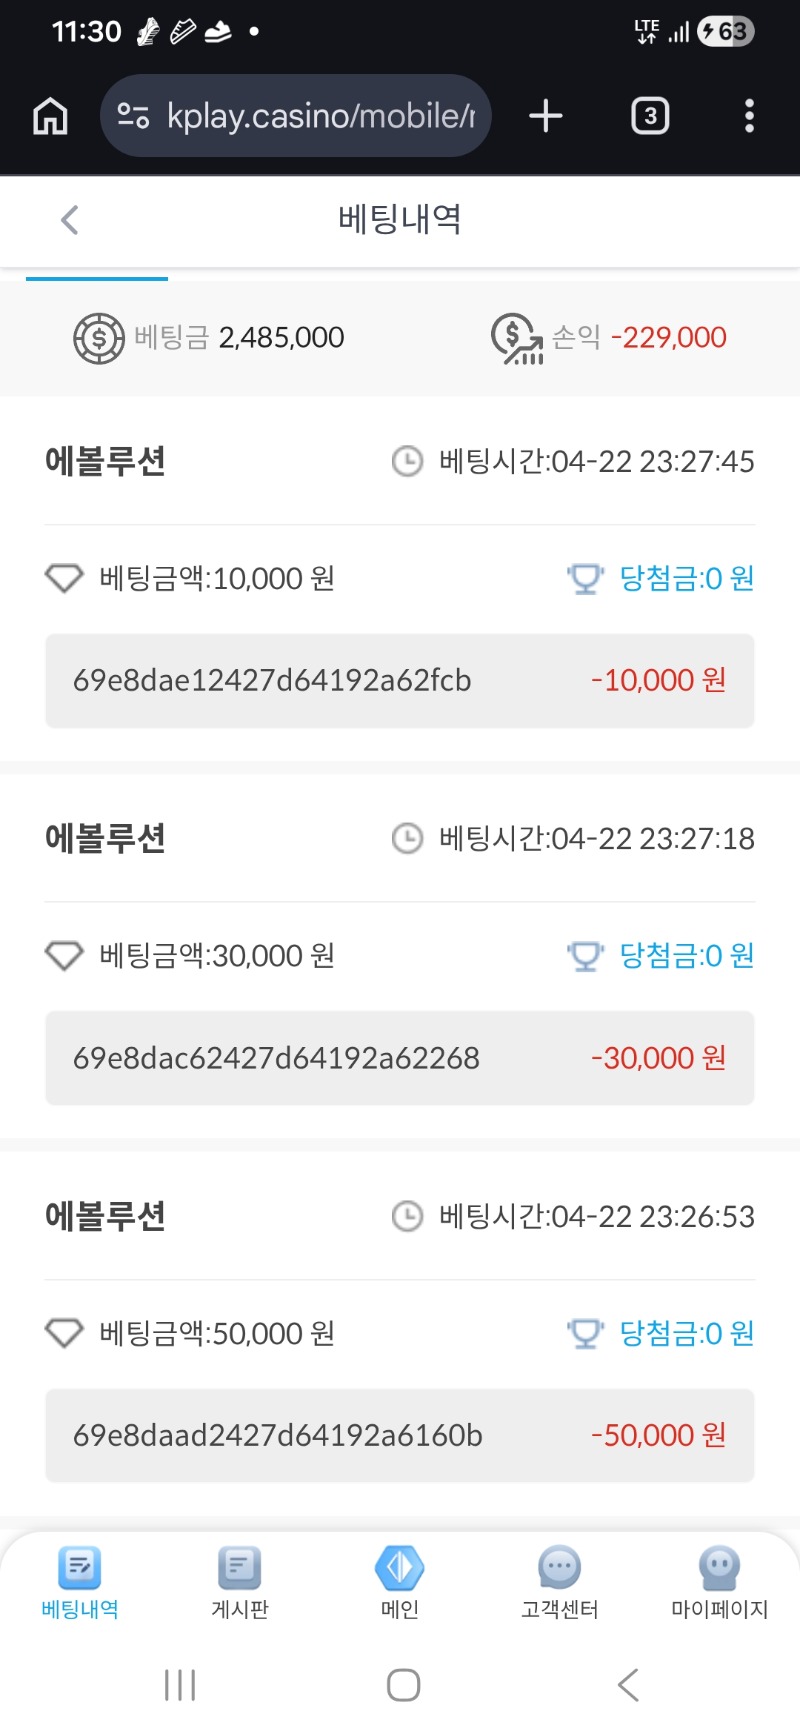The width and height of the screenshot is (800, 1734).
Task: Tap the site info icon in address bar
Action: click(133, 117)
